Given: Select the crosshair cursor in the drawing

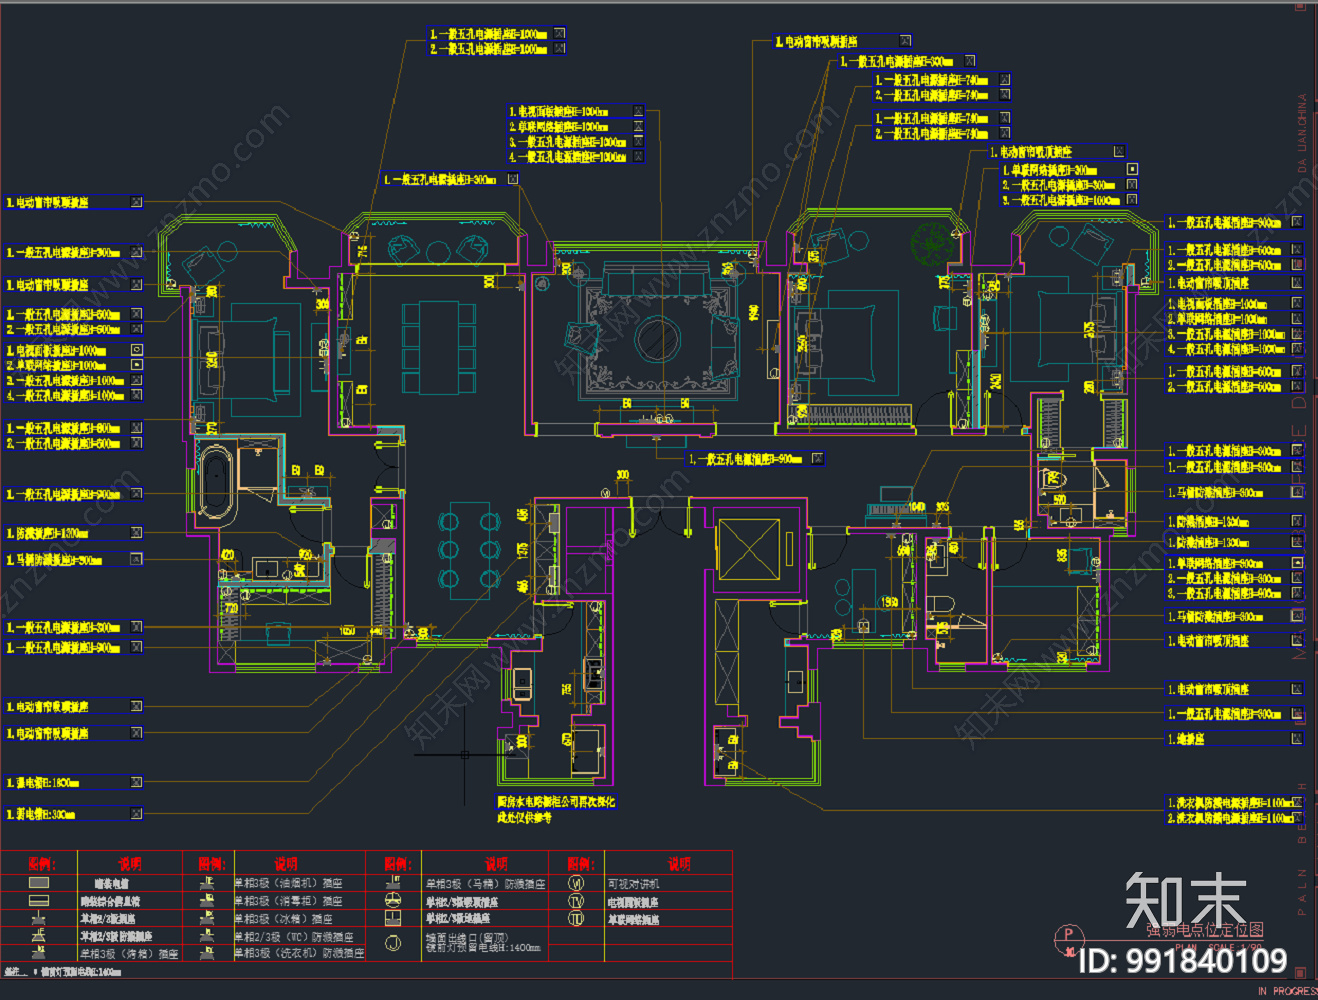Looking at the screenshot, I should [x=465, y=755].
